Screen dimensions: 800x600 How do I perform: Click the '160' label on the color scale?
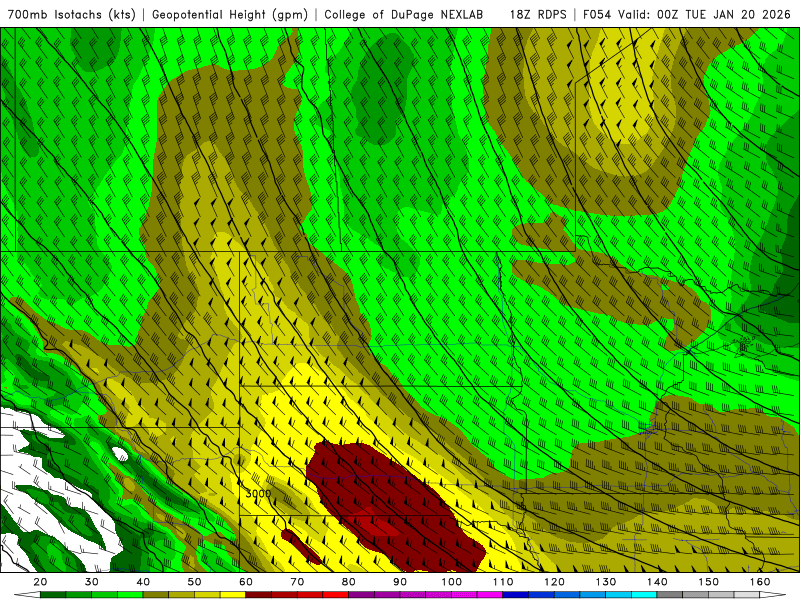coord(760,582)
